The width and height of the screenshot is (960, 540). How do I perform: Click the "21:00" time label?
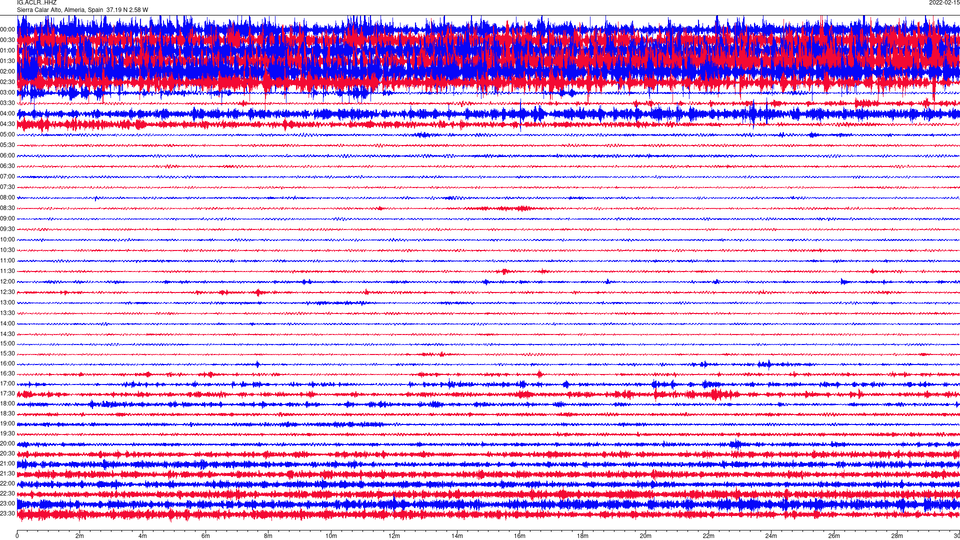coord(7,464)
